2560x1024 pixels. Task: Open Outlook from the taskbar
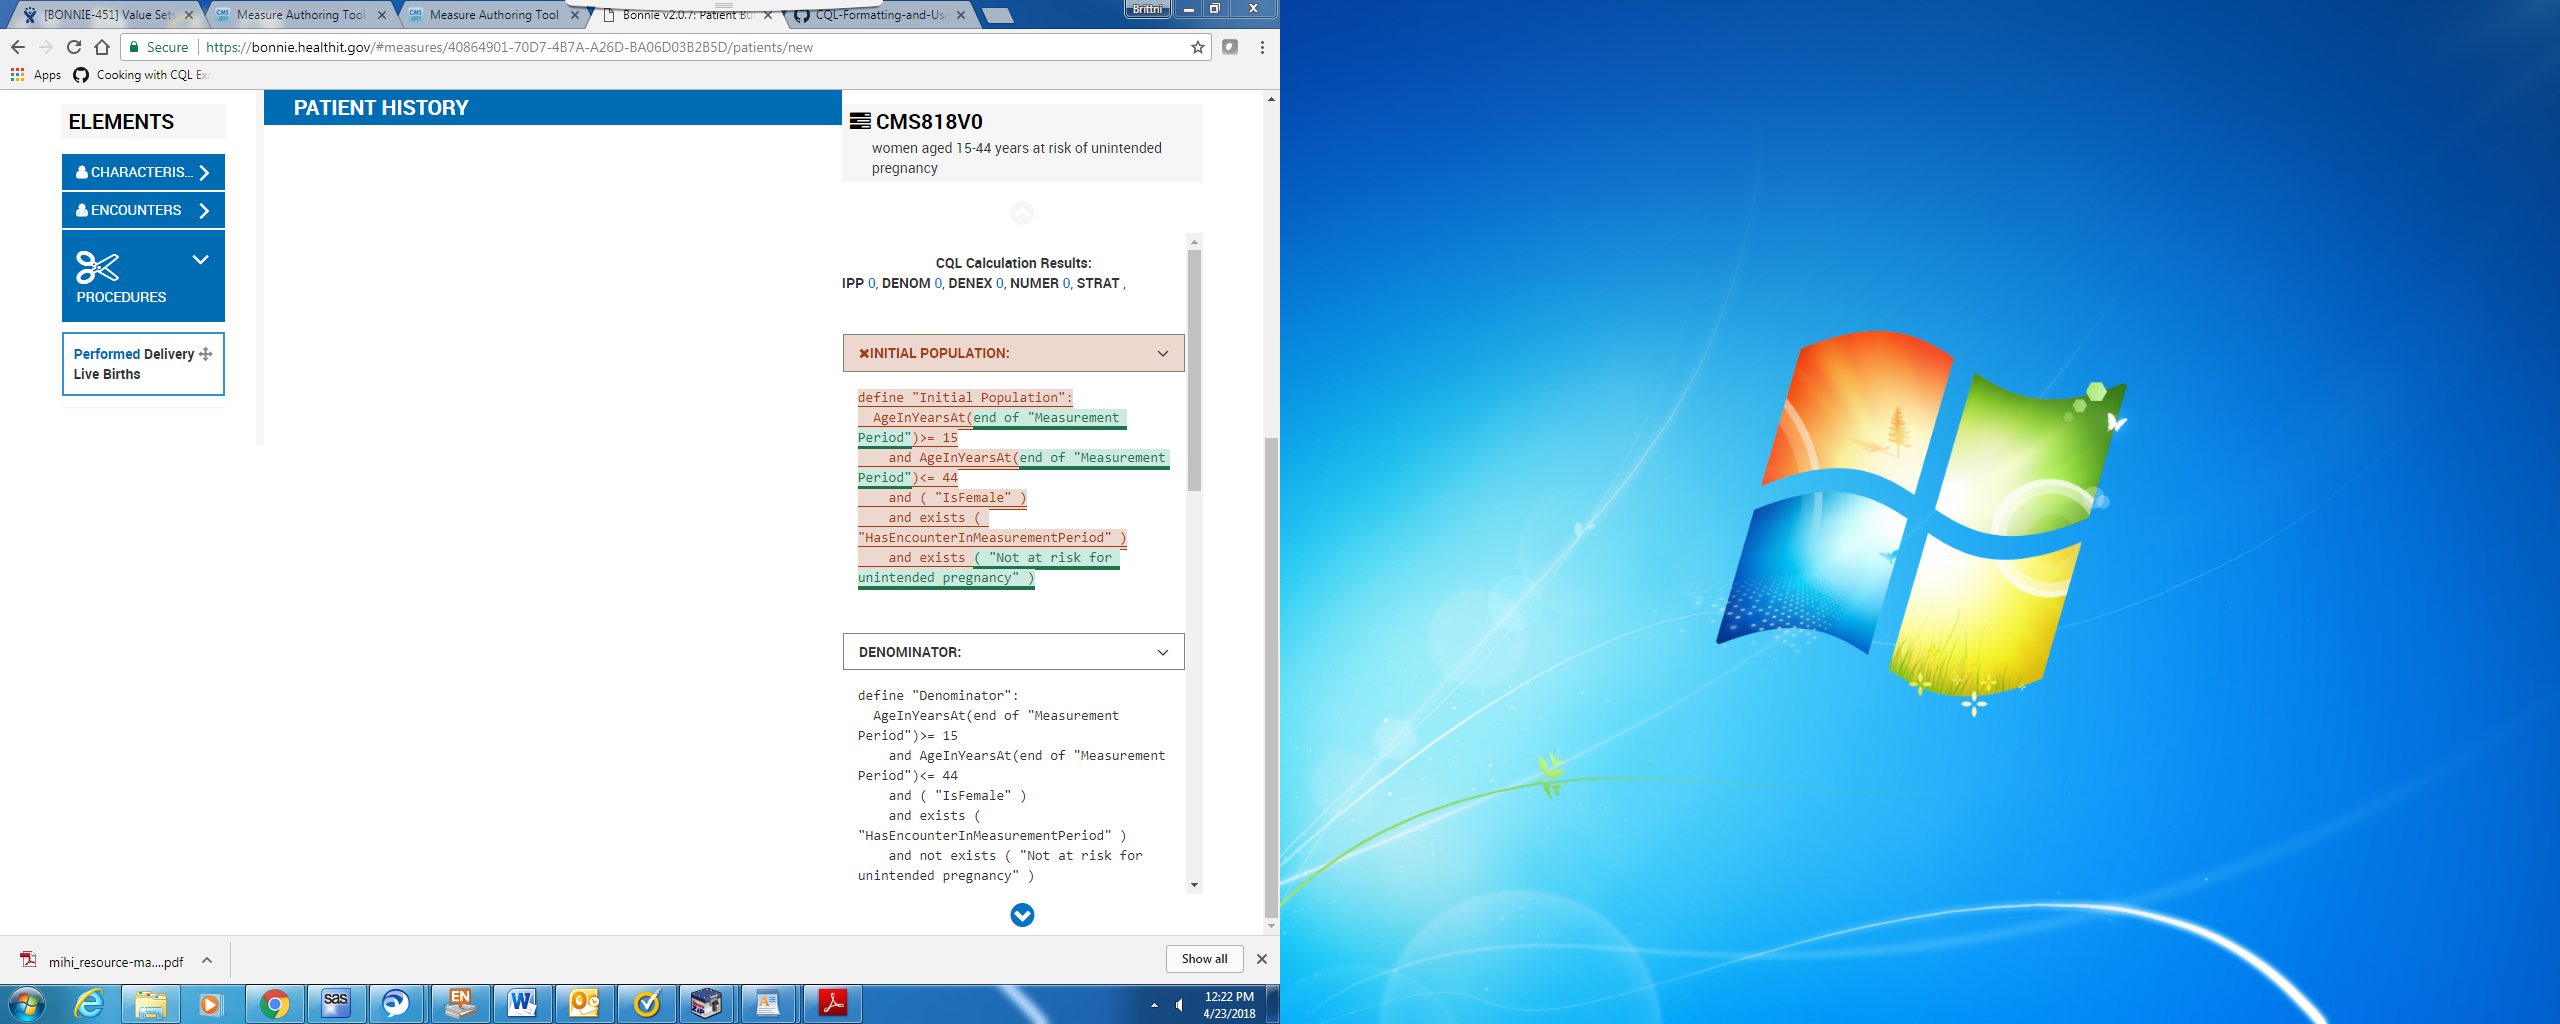click(x=584, y=1003)
